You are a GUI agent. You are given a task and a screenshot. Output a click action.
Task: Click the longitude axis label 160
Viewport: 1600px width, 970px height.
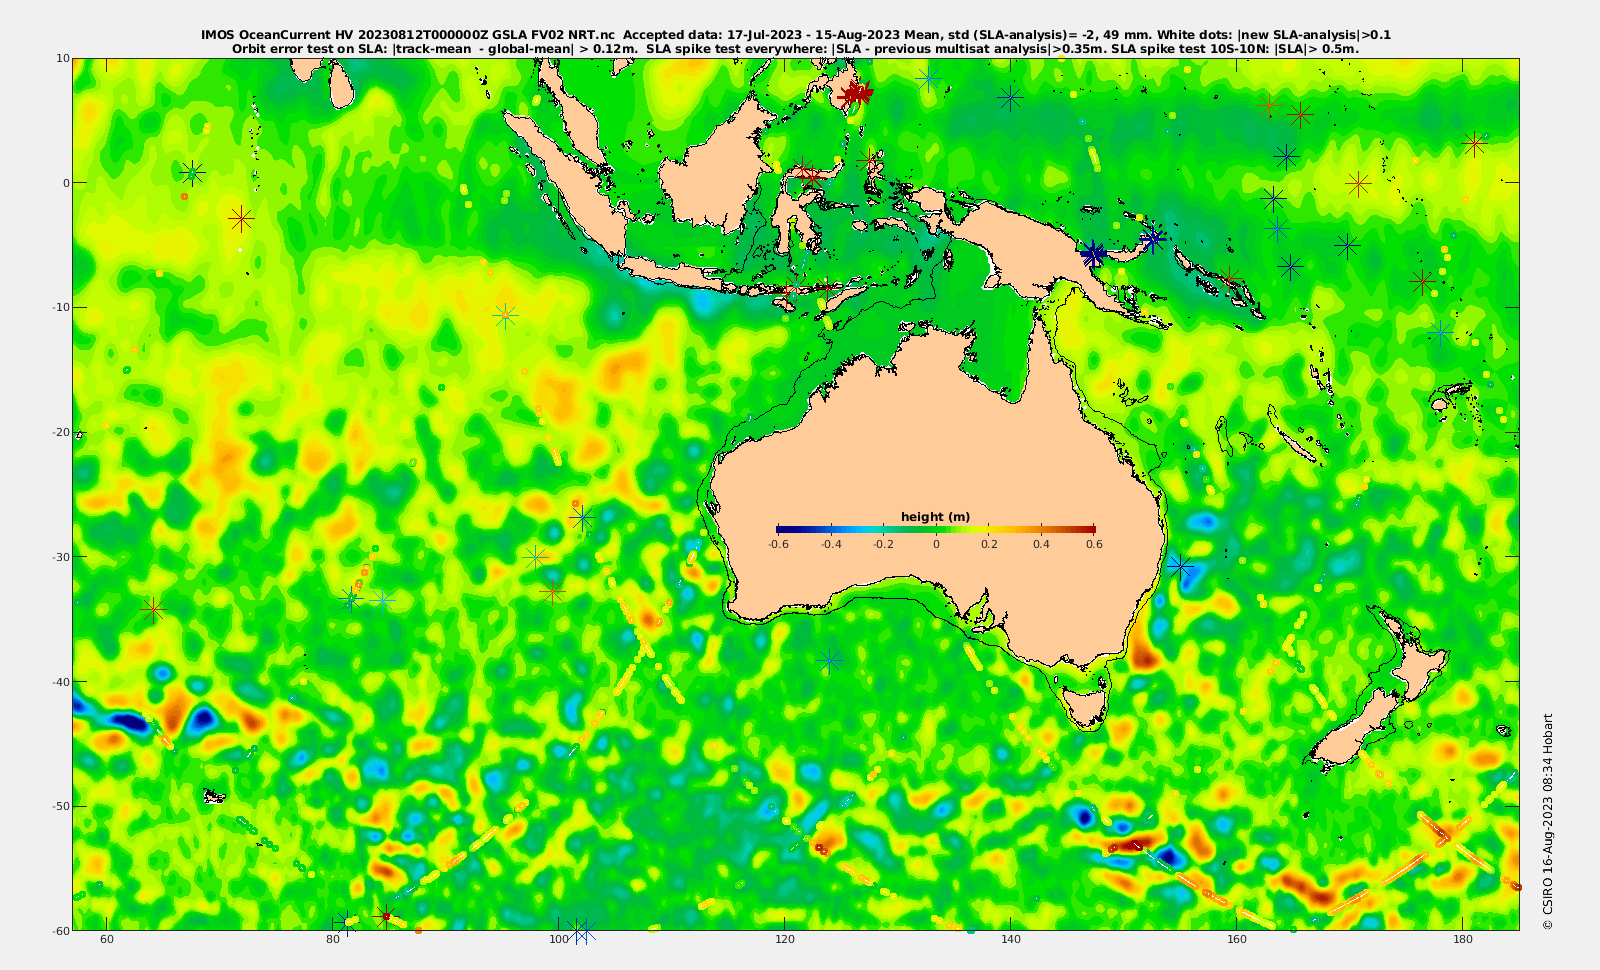tap(1237, 940)
